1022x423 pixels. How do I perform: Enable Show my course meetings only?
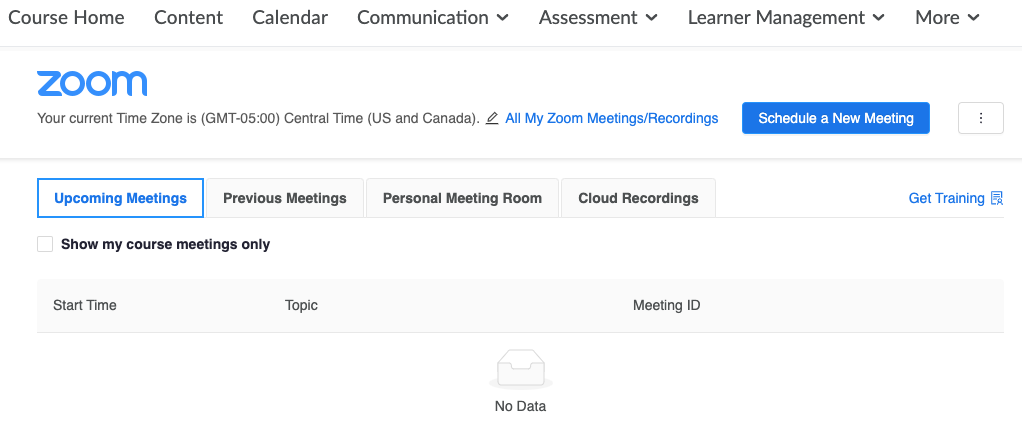(45, 244)
